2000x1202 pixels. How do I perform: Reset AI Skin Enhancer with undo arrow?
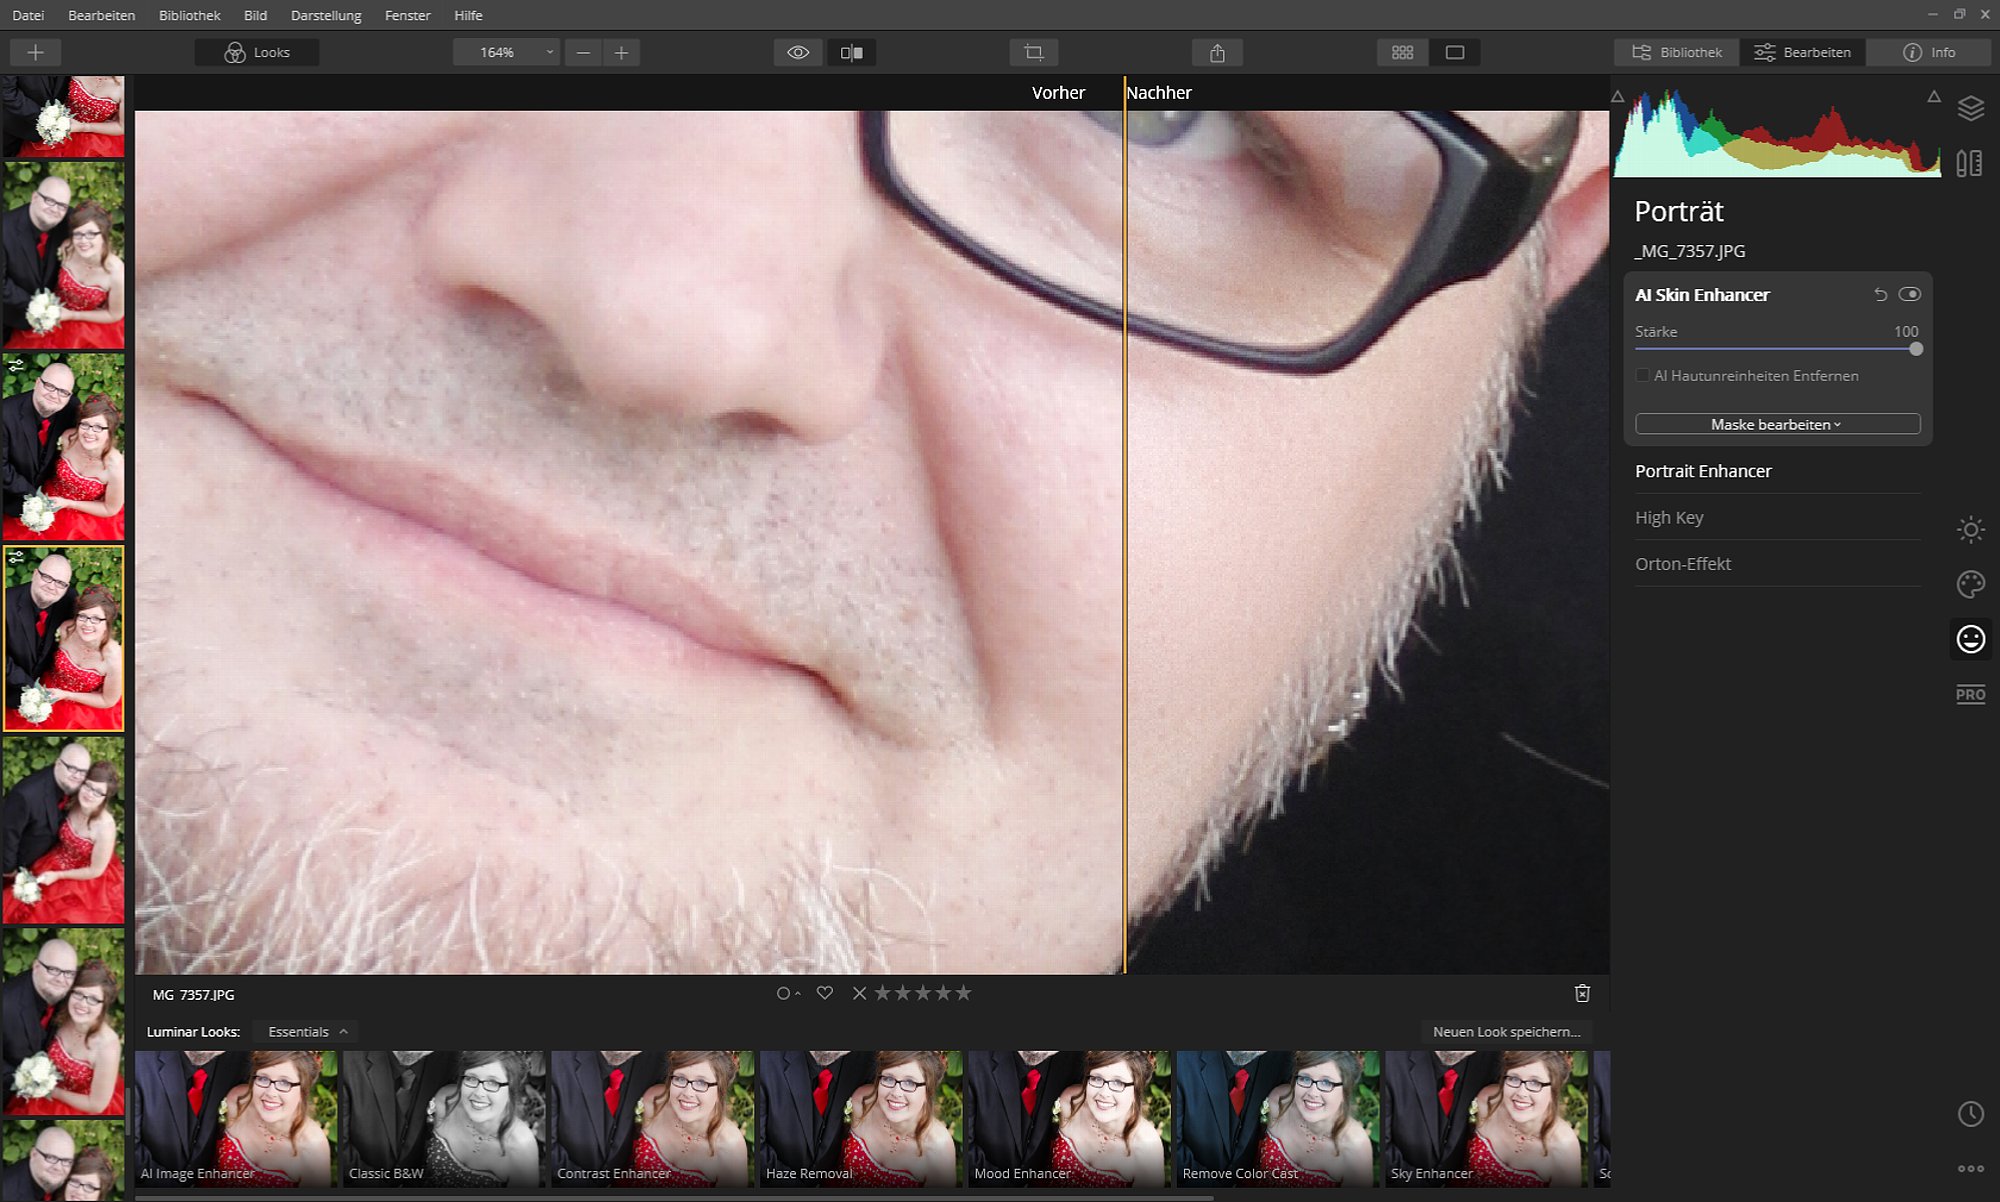pos(1880,295)
